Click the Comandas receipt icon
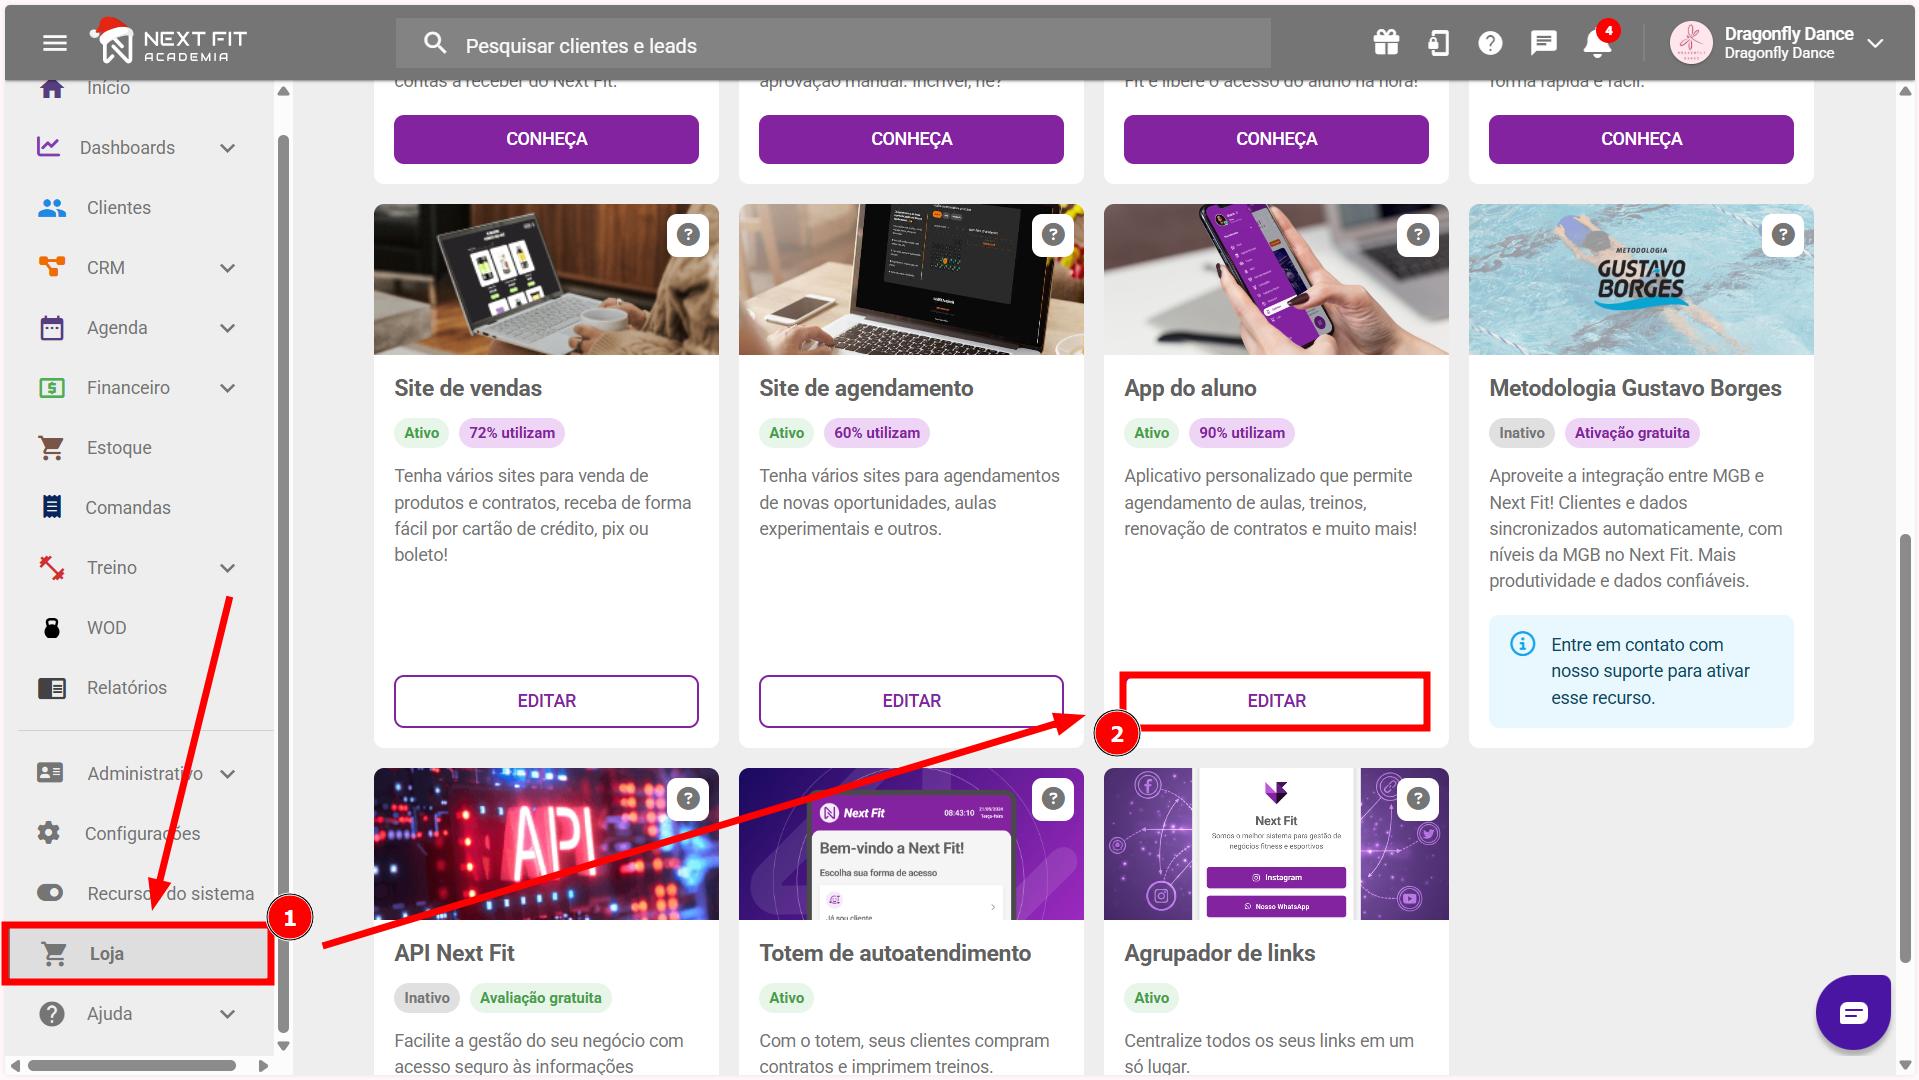This screenshot has height=1080, width=1919. pos(52,507)
